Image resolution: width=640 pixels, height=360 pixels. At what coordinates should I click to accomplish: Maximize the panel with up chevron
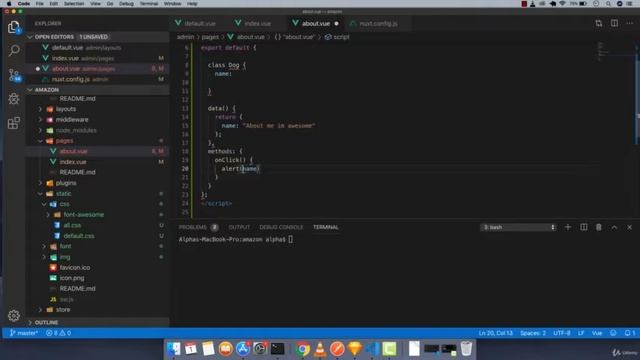(614, 227)
